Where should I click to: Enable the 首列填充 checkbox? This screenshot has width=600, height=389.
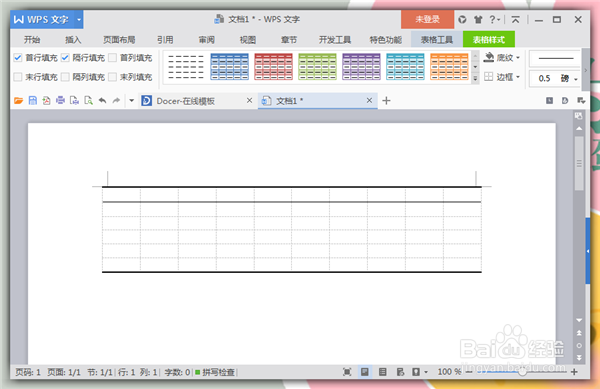click(x=112, y=58)
